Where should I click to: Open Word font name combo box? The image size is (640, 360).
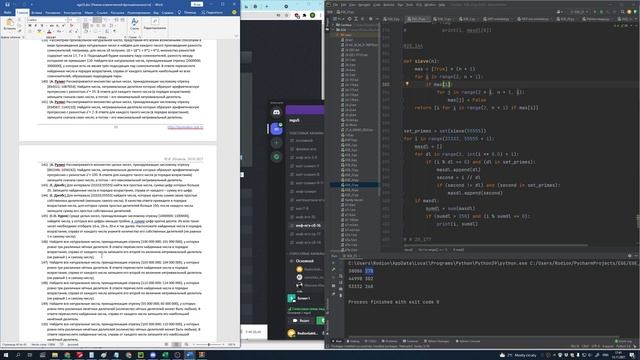tap(47, 20)
